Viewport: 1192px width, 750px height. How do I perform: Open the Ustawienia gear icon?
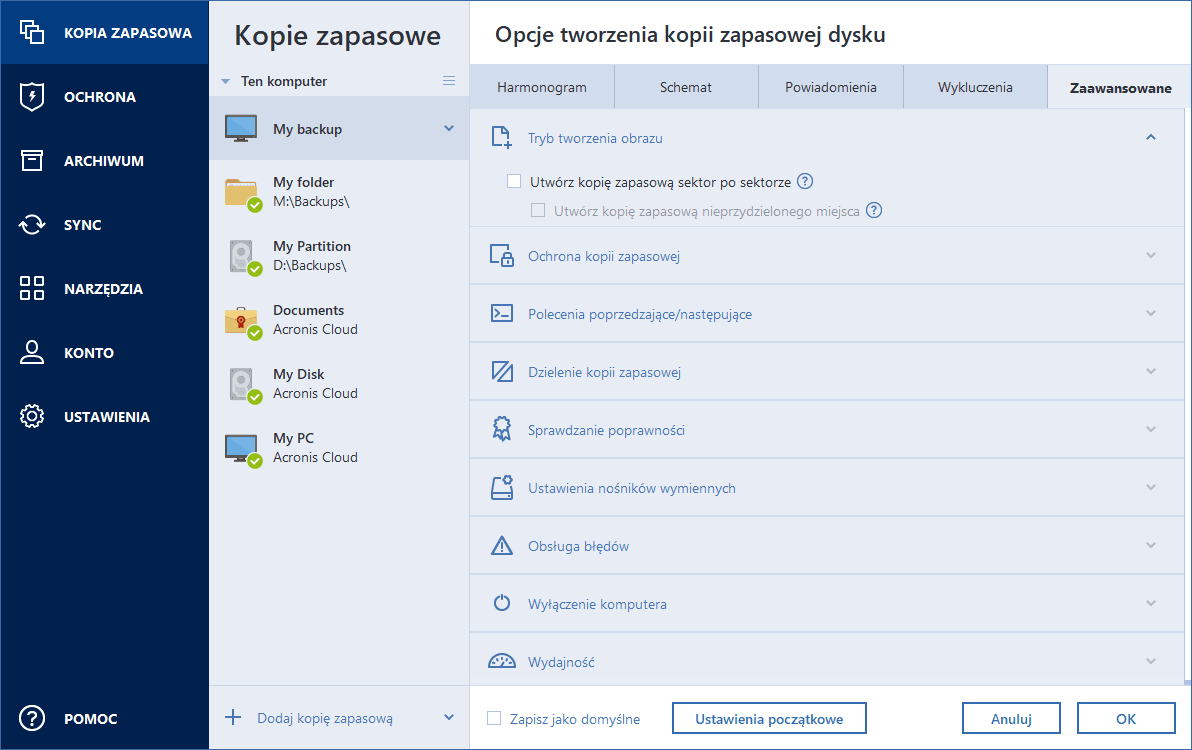[x=32, y=417]
